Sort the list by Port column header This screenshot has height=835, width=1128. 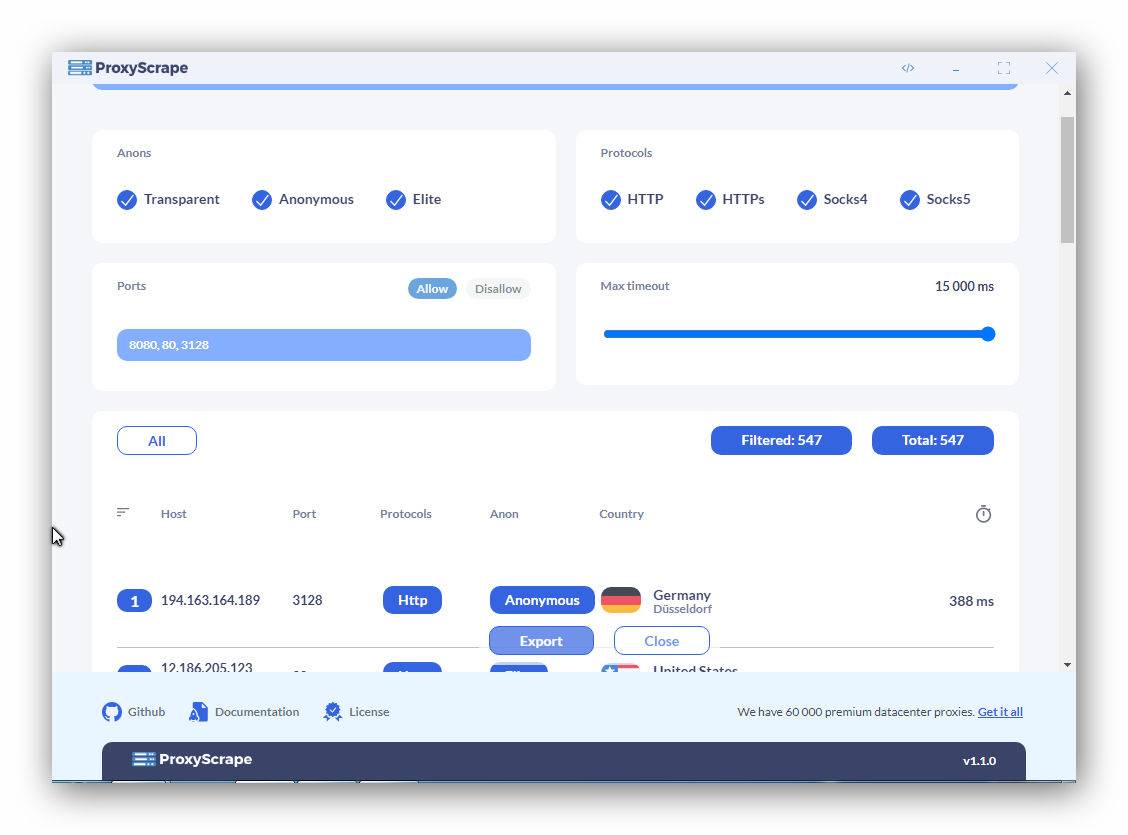coord(304,514)
